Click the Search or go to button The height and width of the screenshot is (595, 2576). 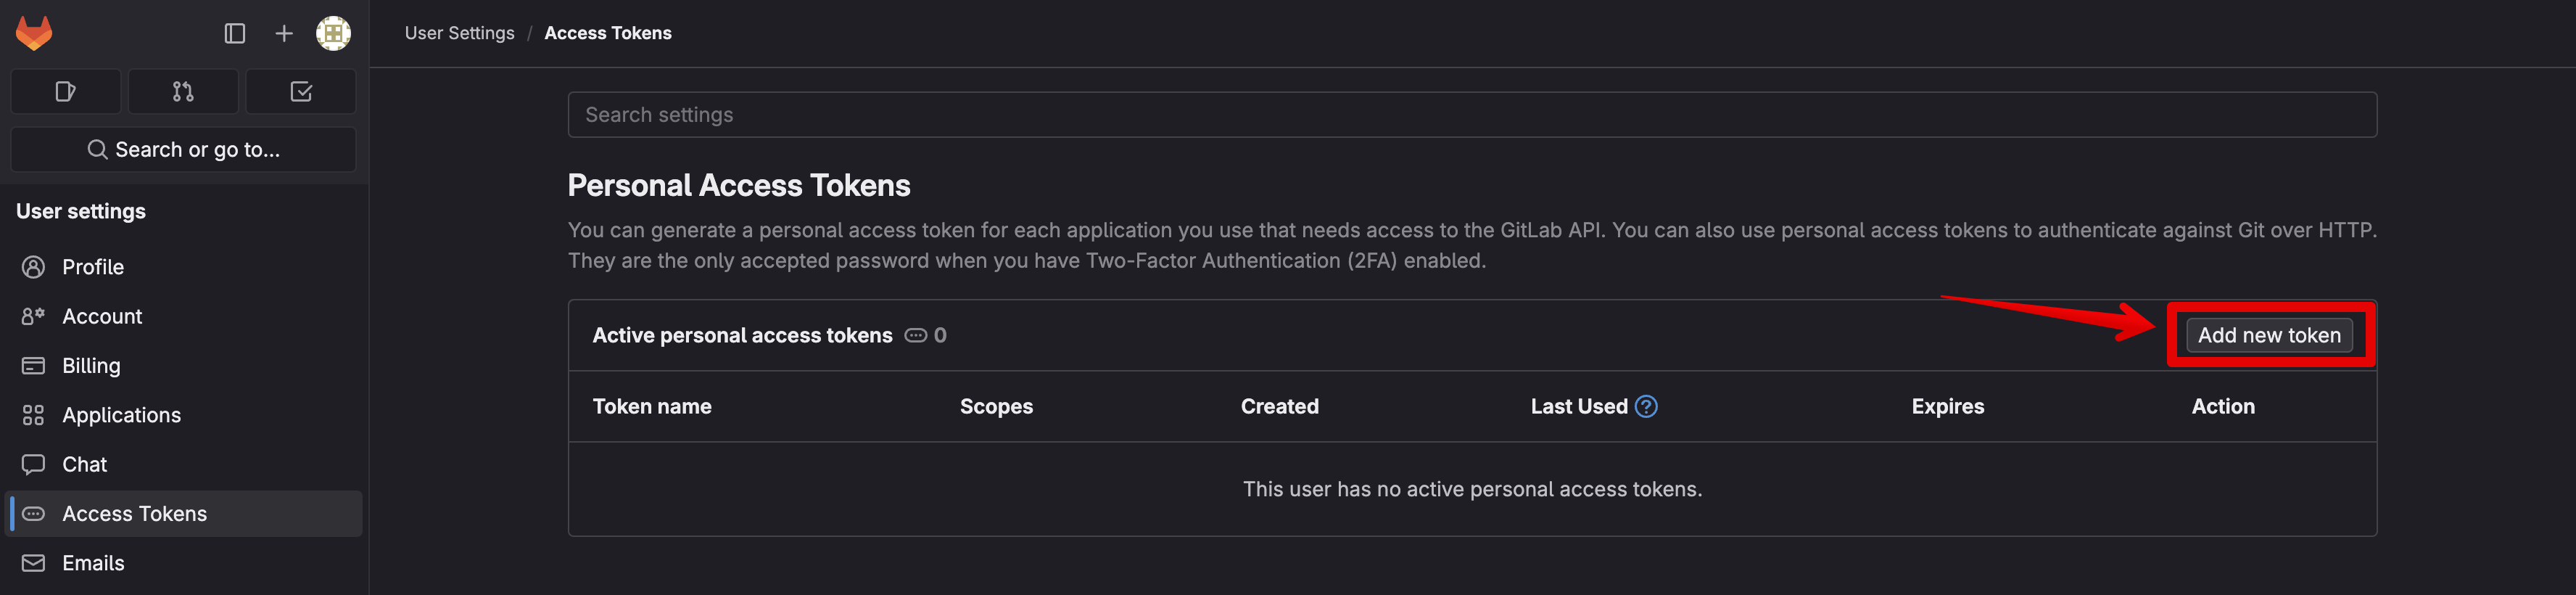pos(183,149)
